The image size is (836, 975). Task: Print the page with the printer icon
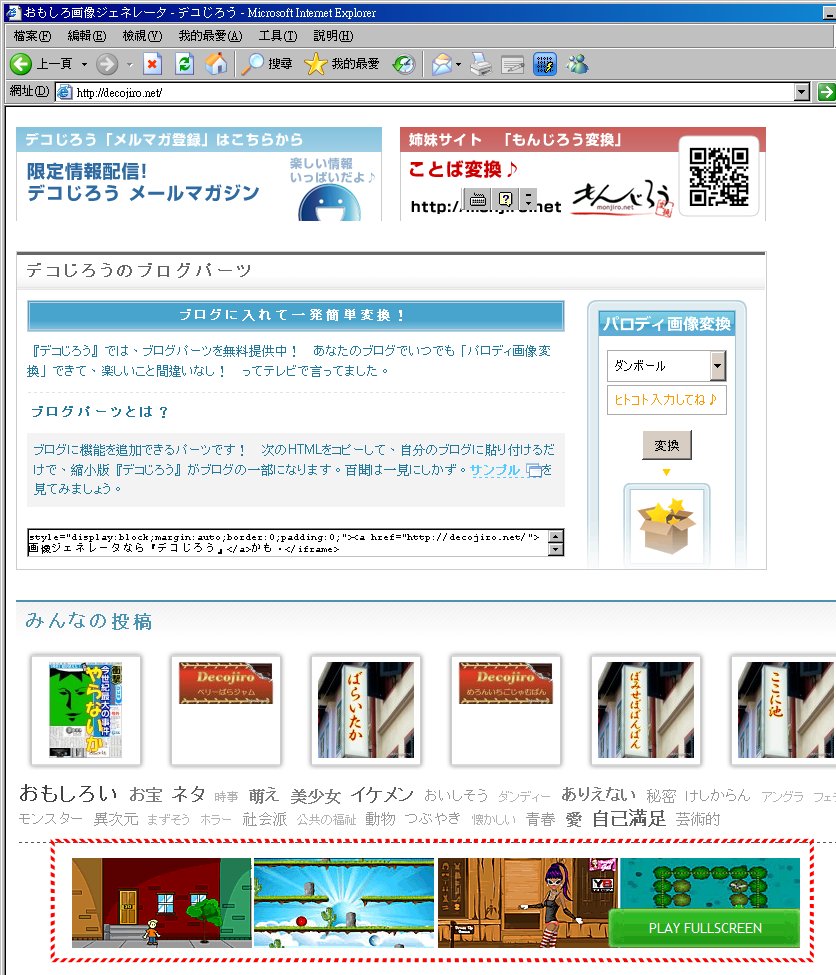point(481,63)
